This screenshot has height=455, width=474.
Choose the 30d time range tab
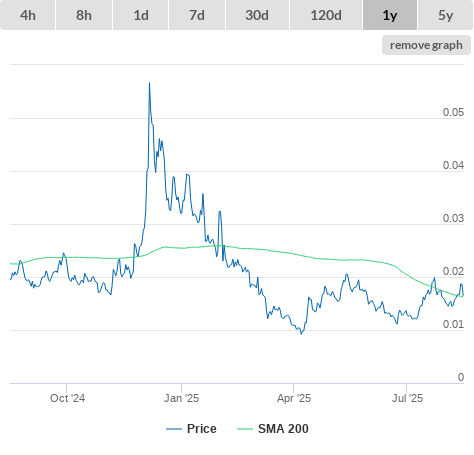tap(257, 15)
